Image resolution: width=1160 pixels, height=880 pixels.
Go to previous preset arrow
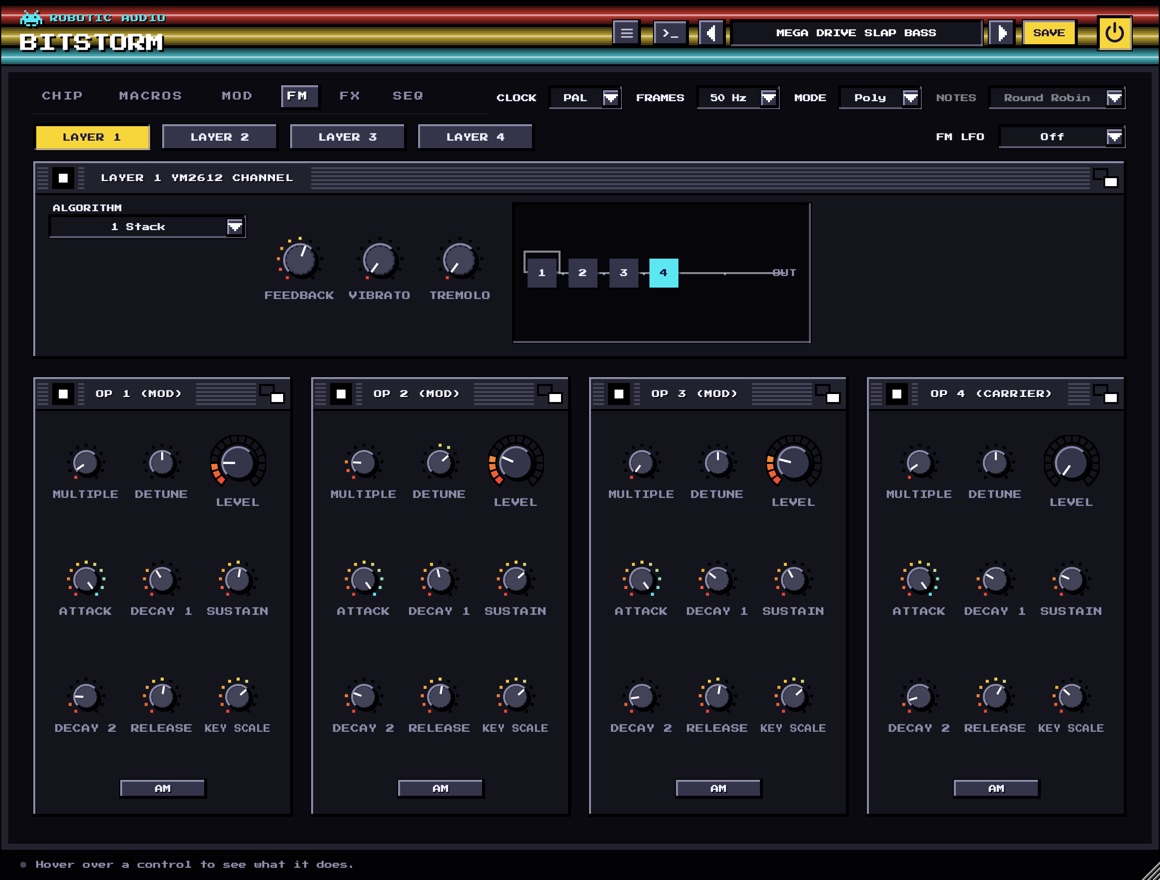[711, 33]
